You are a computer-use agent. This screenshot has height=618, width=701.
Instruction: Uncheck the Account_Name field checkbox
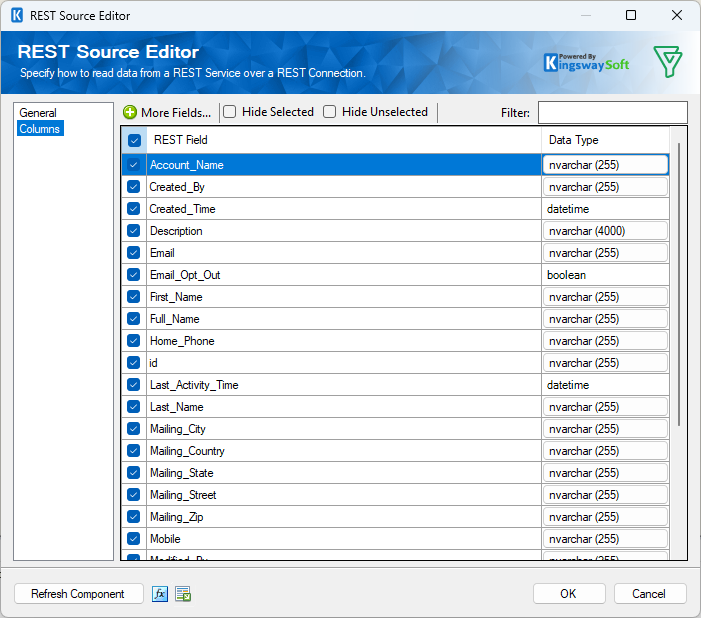[x=133, y=165]
